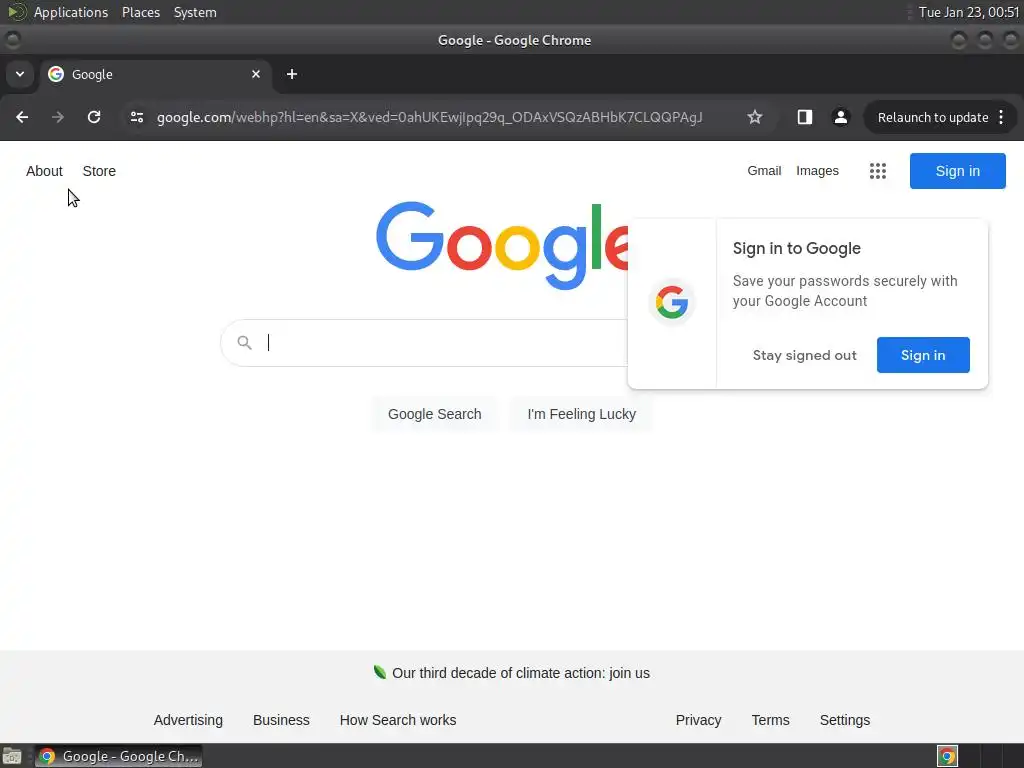Open Chrome three-dot menu

point(1001,117)
